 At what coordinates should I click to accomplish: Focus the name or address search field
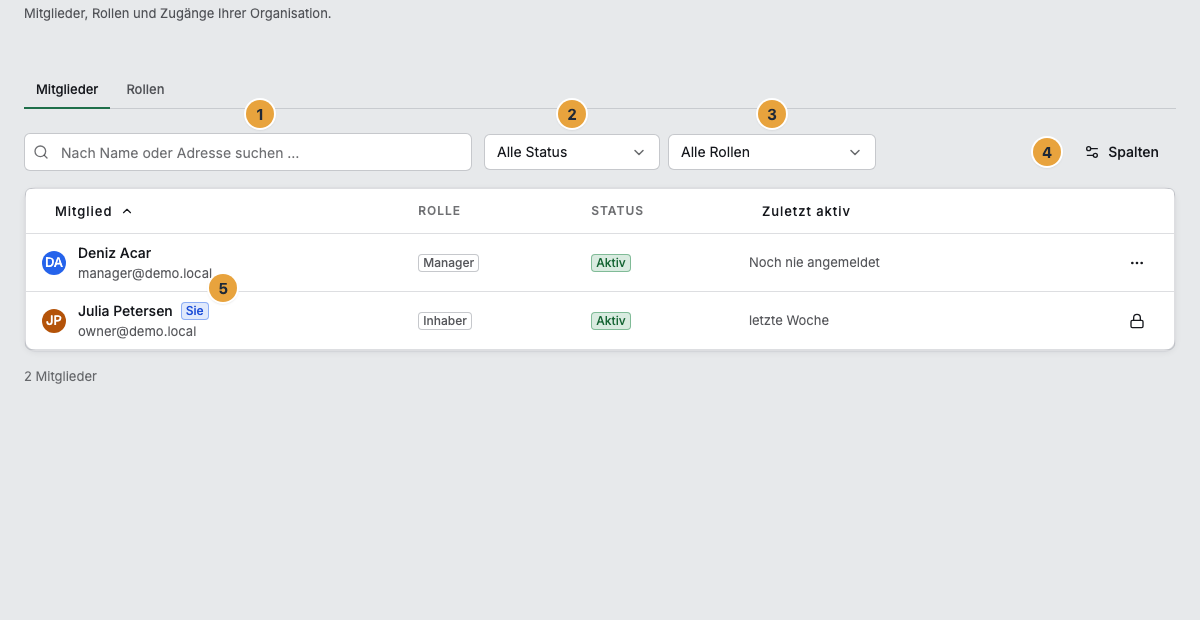(248, 152)
